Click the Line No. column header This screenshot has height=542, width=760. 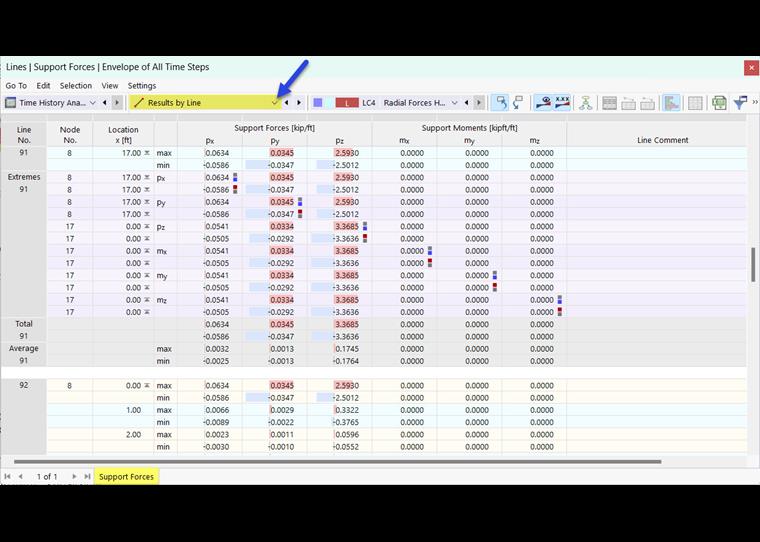pyautogui.click(x=24, y=135)
